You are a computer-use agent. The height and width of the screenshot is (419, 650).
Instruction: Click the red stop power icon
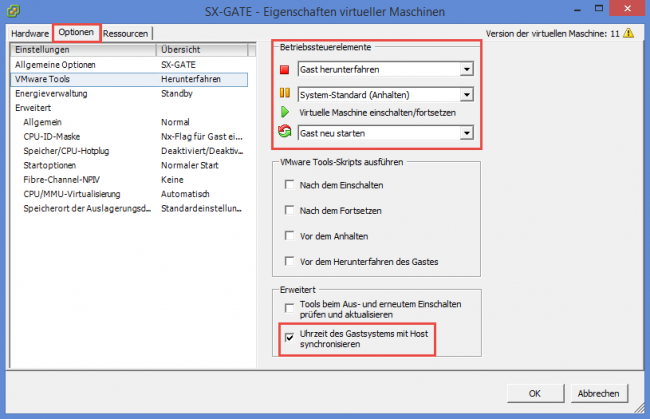click(x=284, y=70)
